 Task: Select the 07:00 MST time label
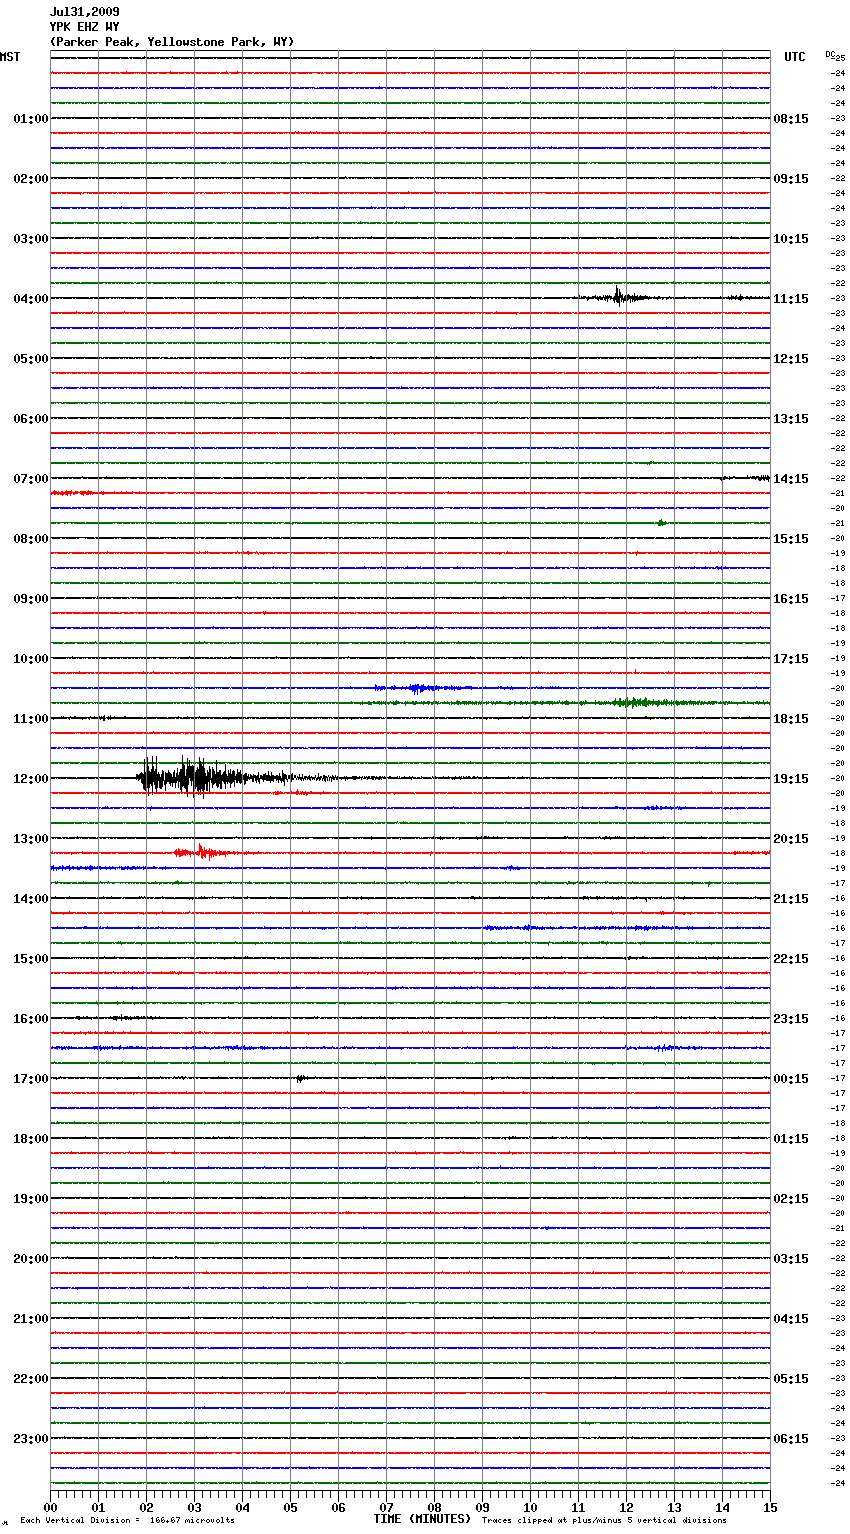(30, 479)
